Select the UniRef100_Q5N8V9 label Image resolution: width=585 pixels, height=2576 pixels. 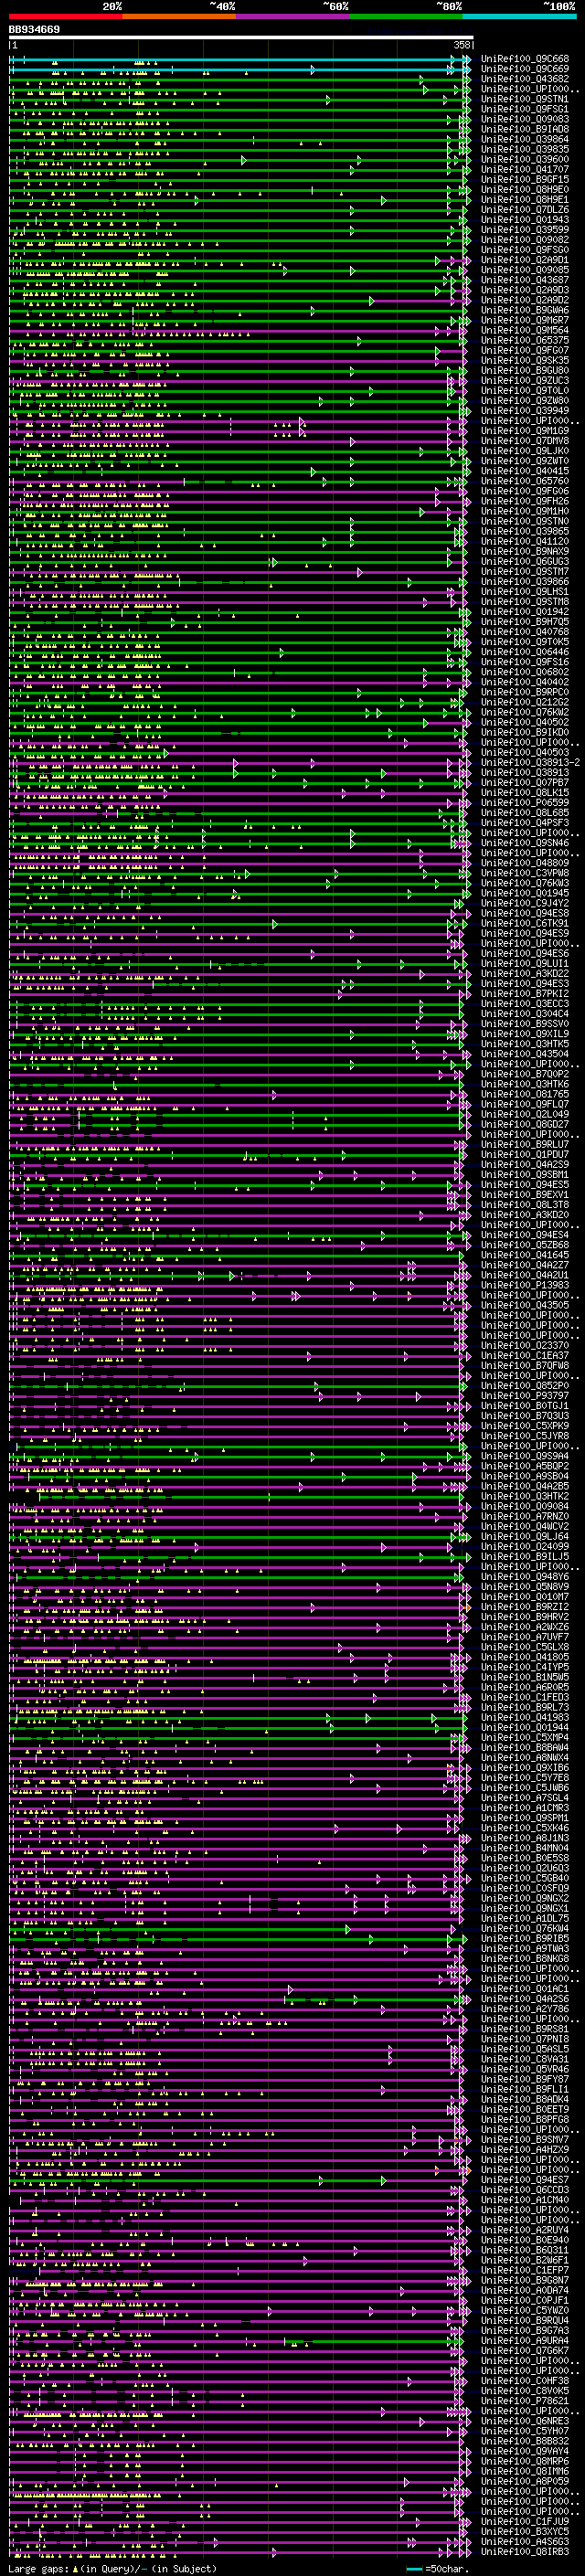click(x=524, y=1587)
